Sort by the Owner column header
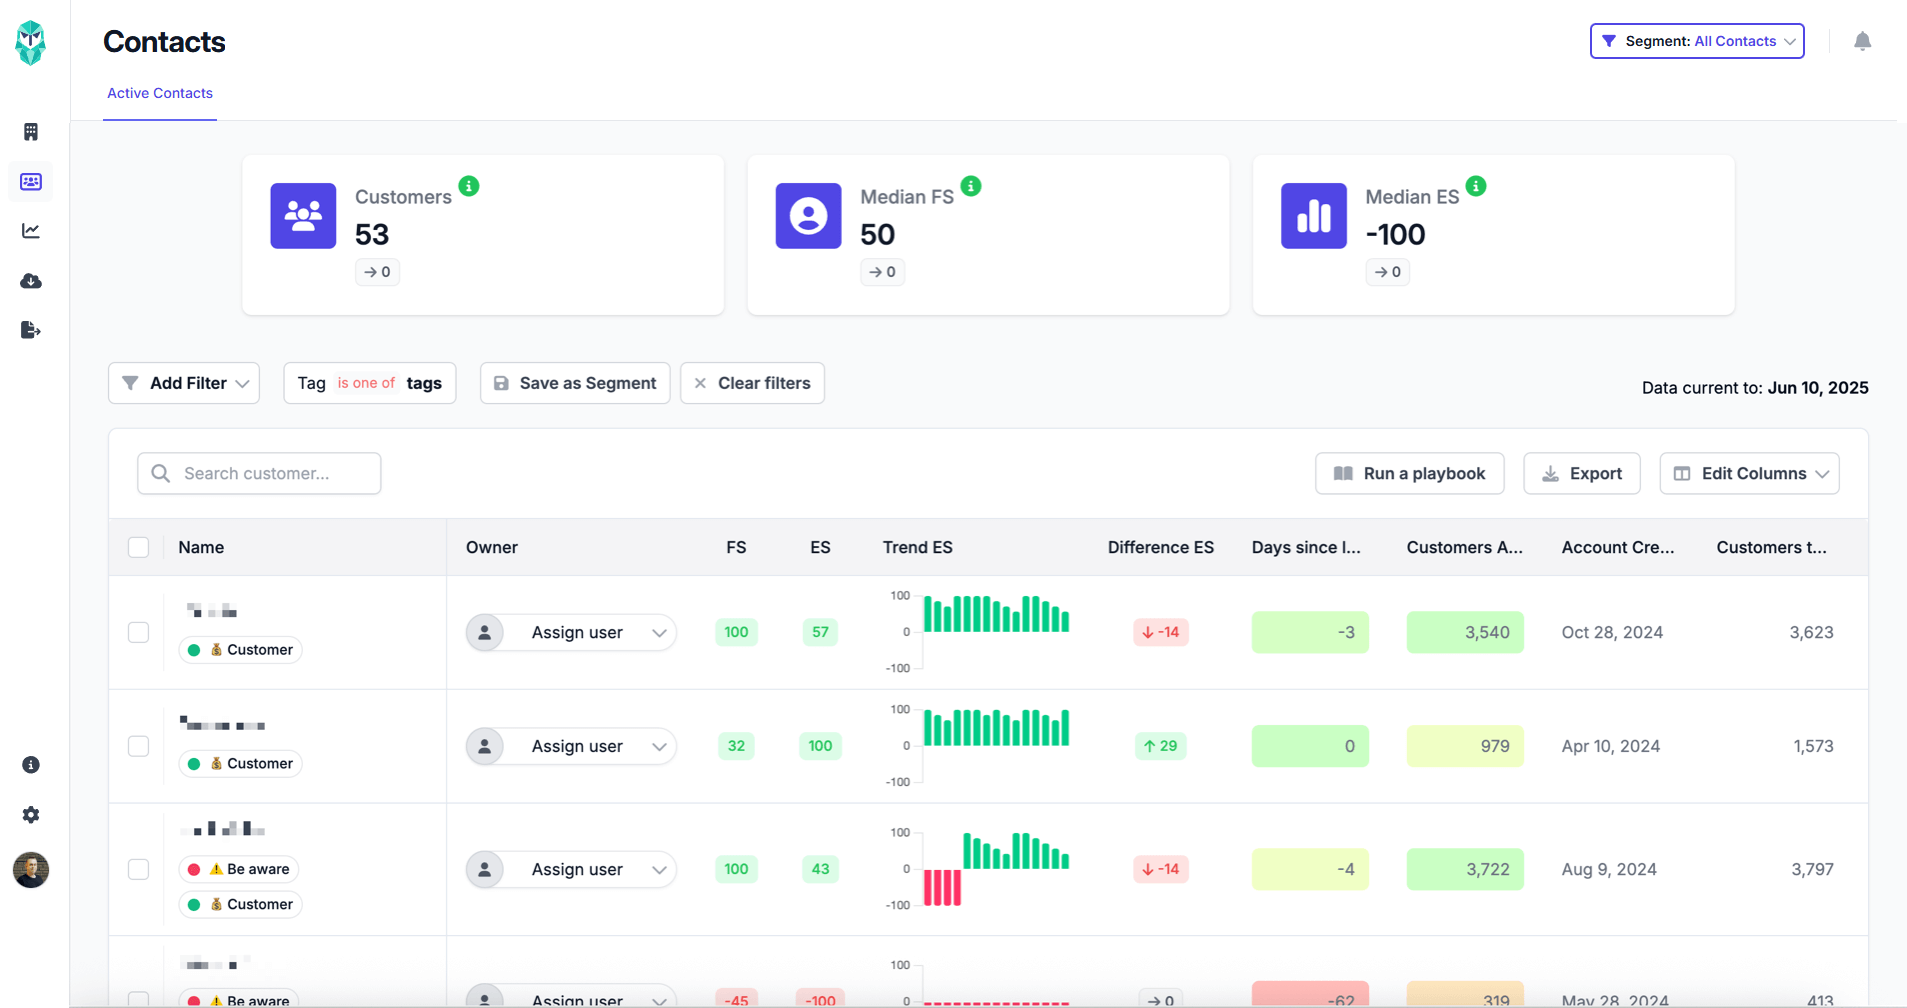Screen dimensions: 1907x1008 click(x=492, y=547)
